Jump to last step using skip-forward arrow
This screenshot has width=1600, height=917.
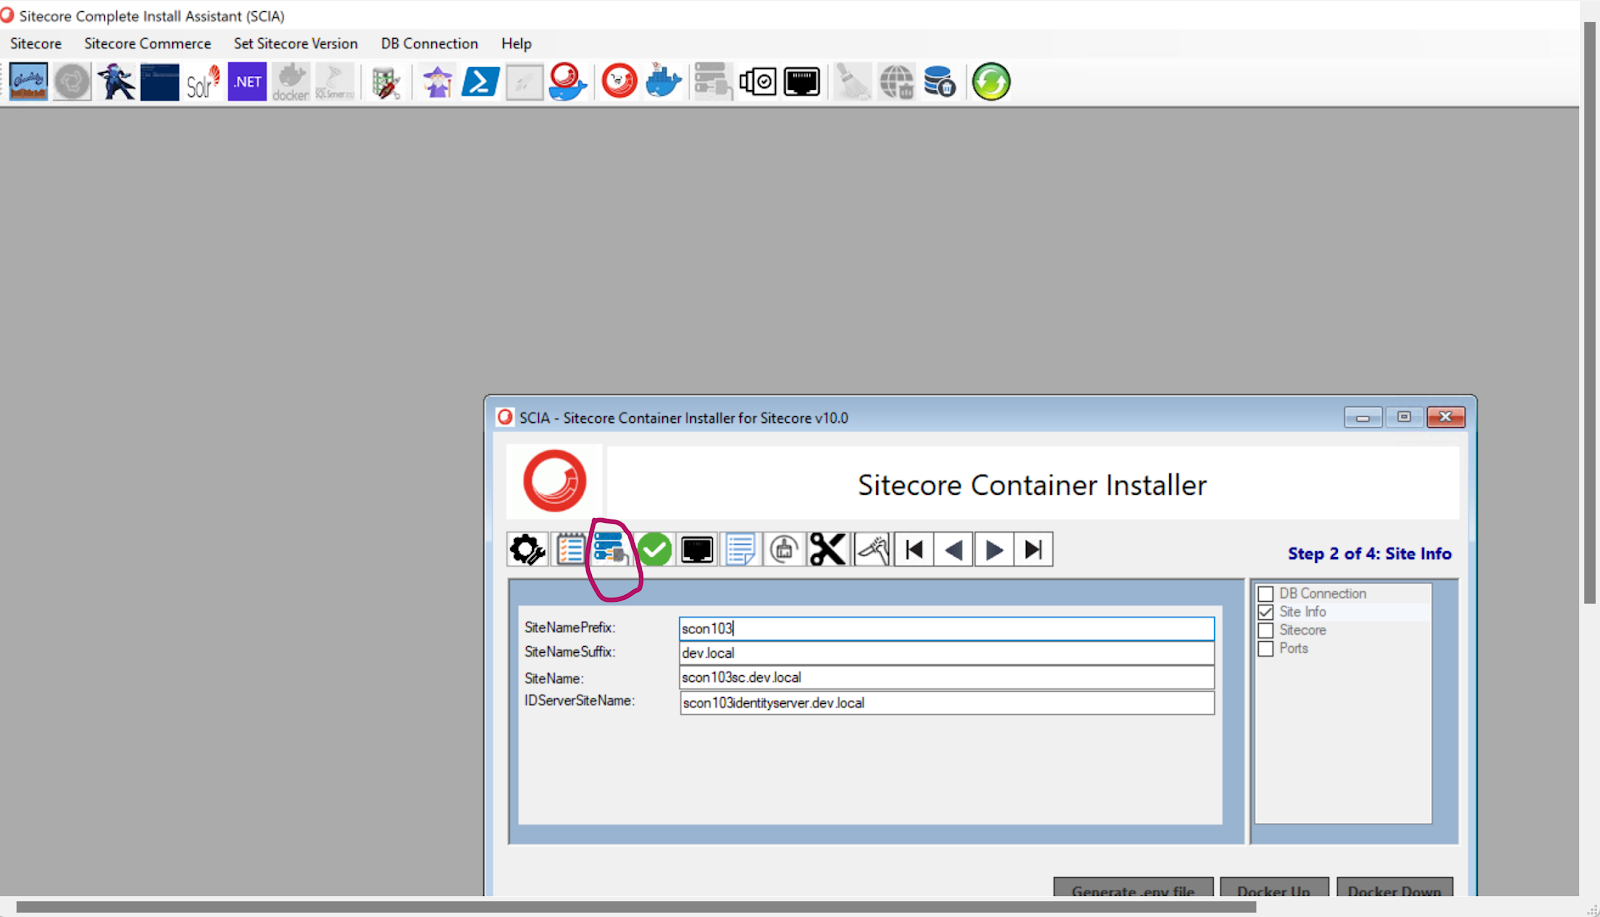[1034, 549]
